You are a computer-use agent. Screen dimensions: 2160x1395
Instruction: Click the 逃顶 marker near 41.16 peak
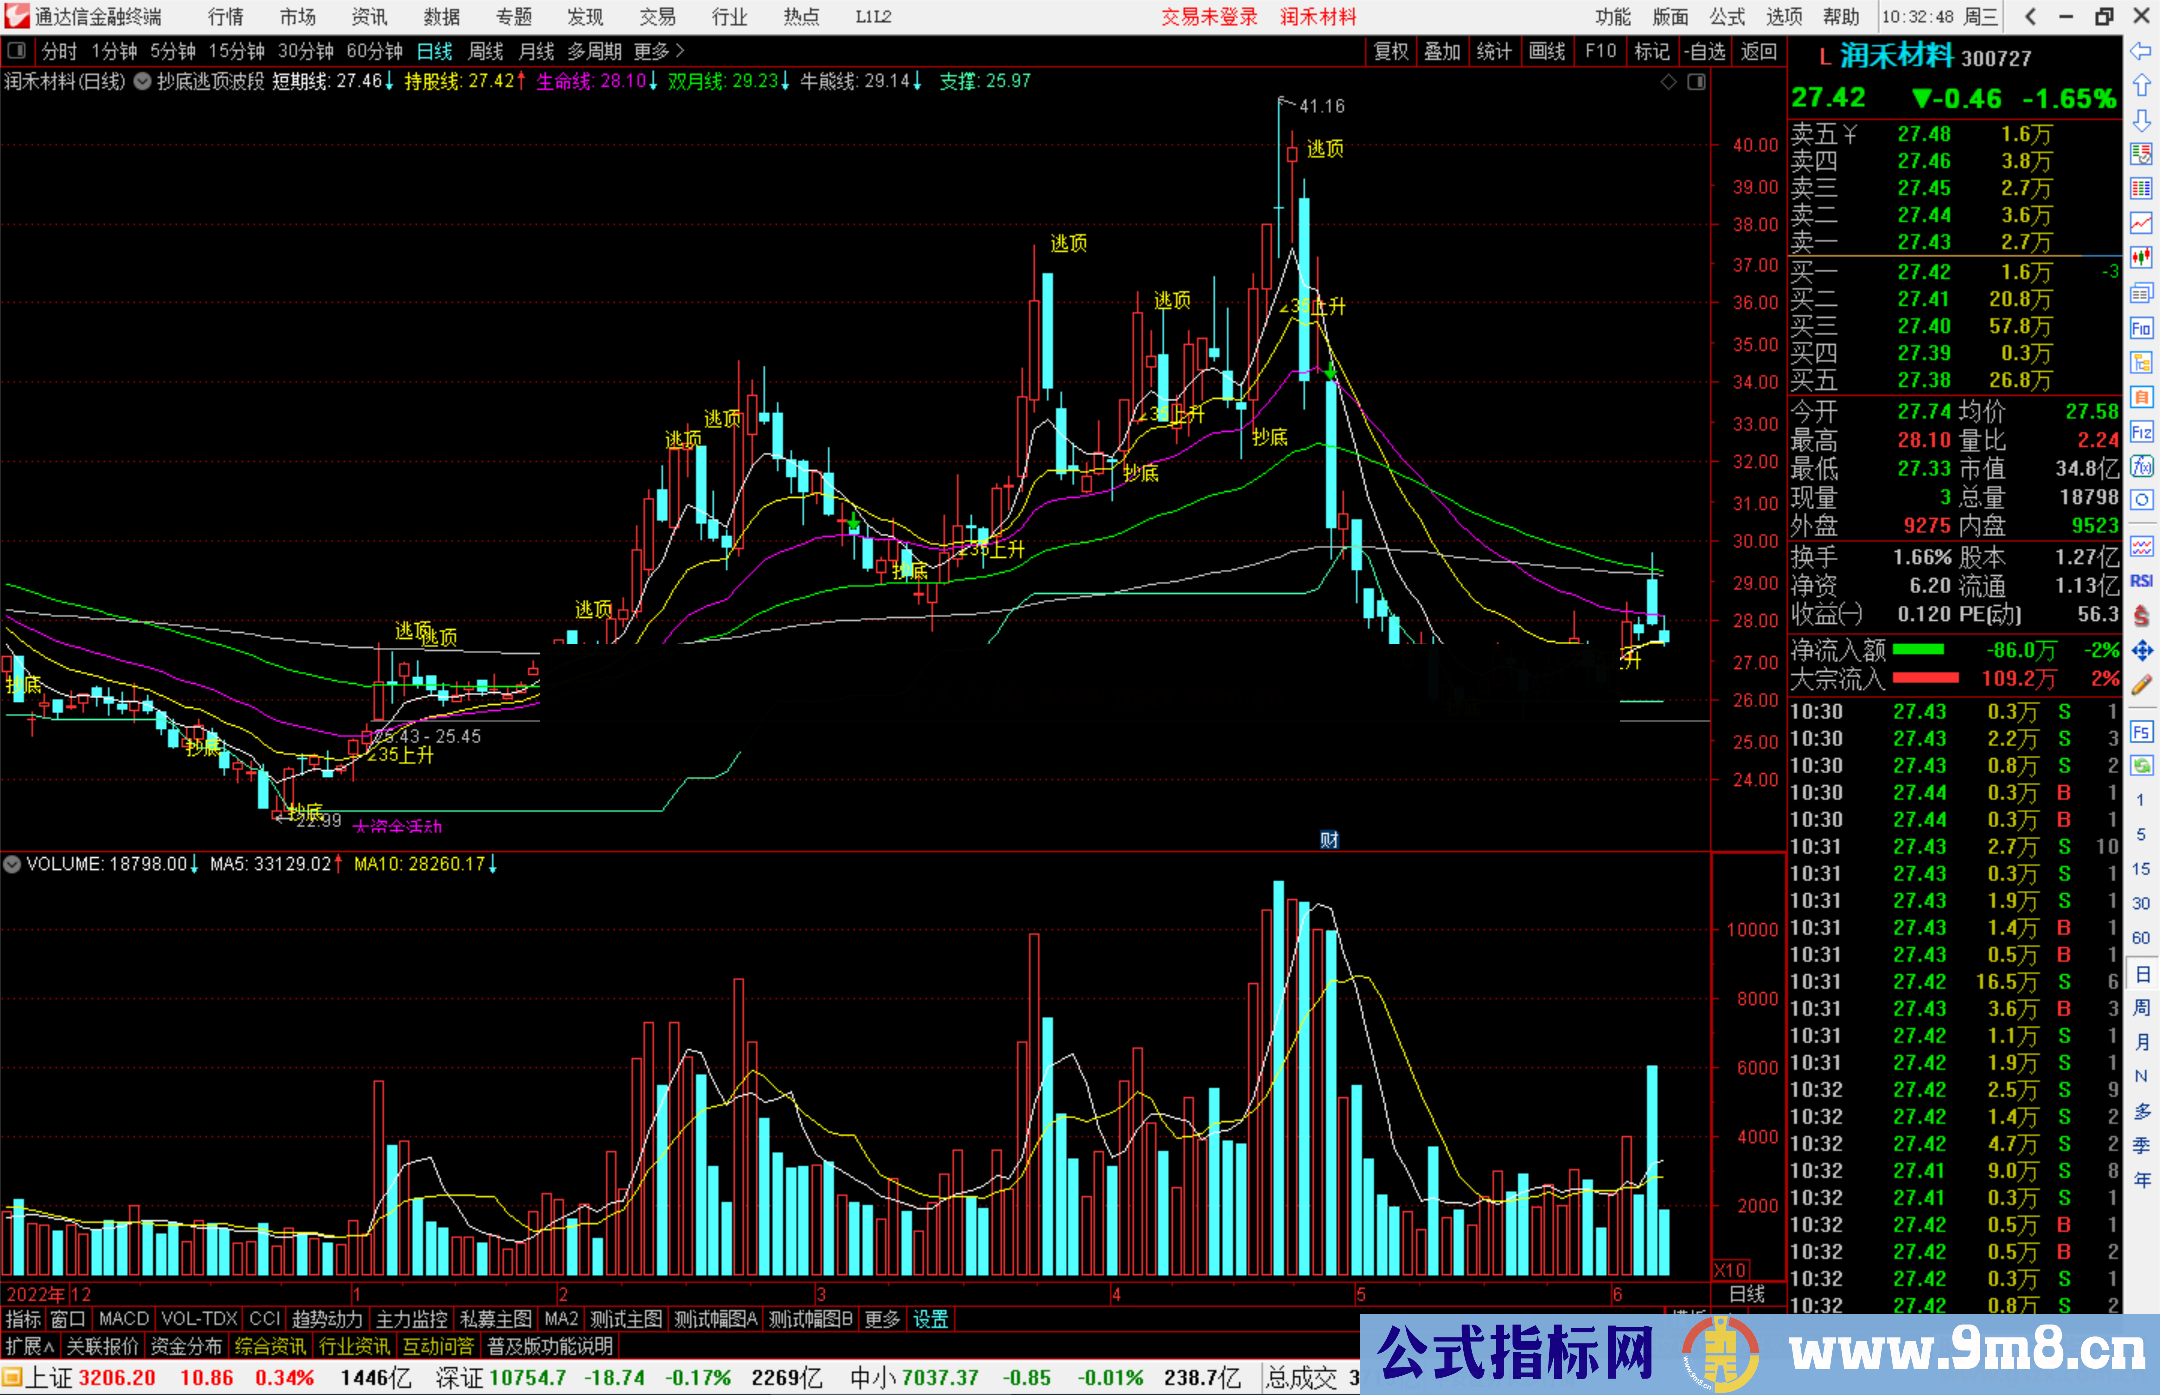pyautogui.click(x=1325, y=149)
